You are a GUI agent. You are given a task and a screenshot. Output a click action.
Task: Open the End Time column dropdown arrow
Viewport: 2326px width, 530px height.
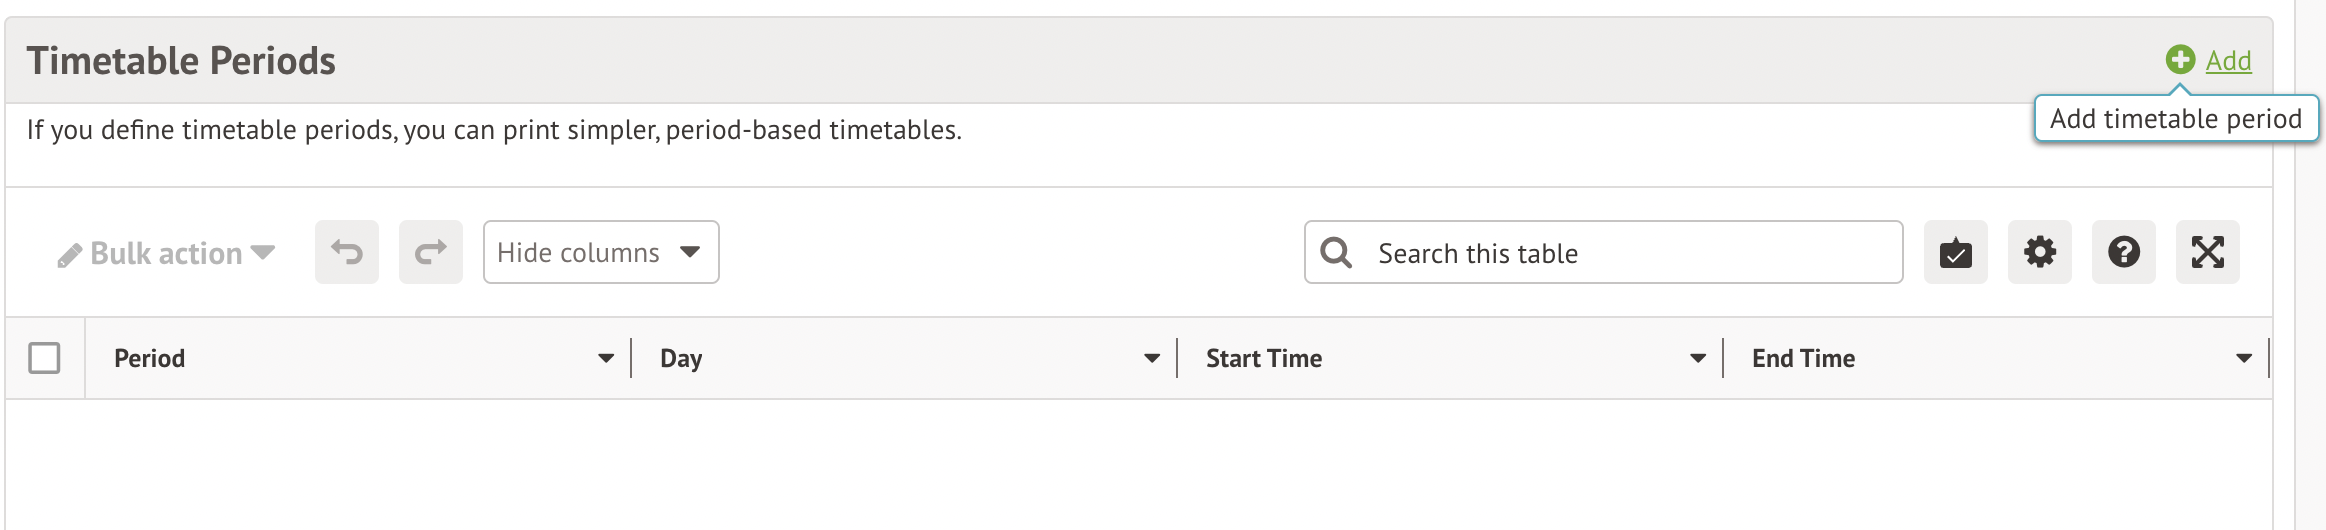tap(2244, 358)
